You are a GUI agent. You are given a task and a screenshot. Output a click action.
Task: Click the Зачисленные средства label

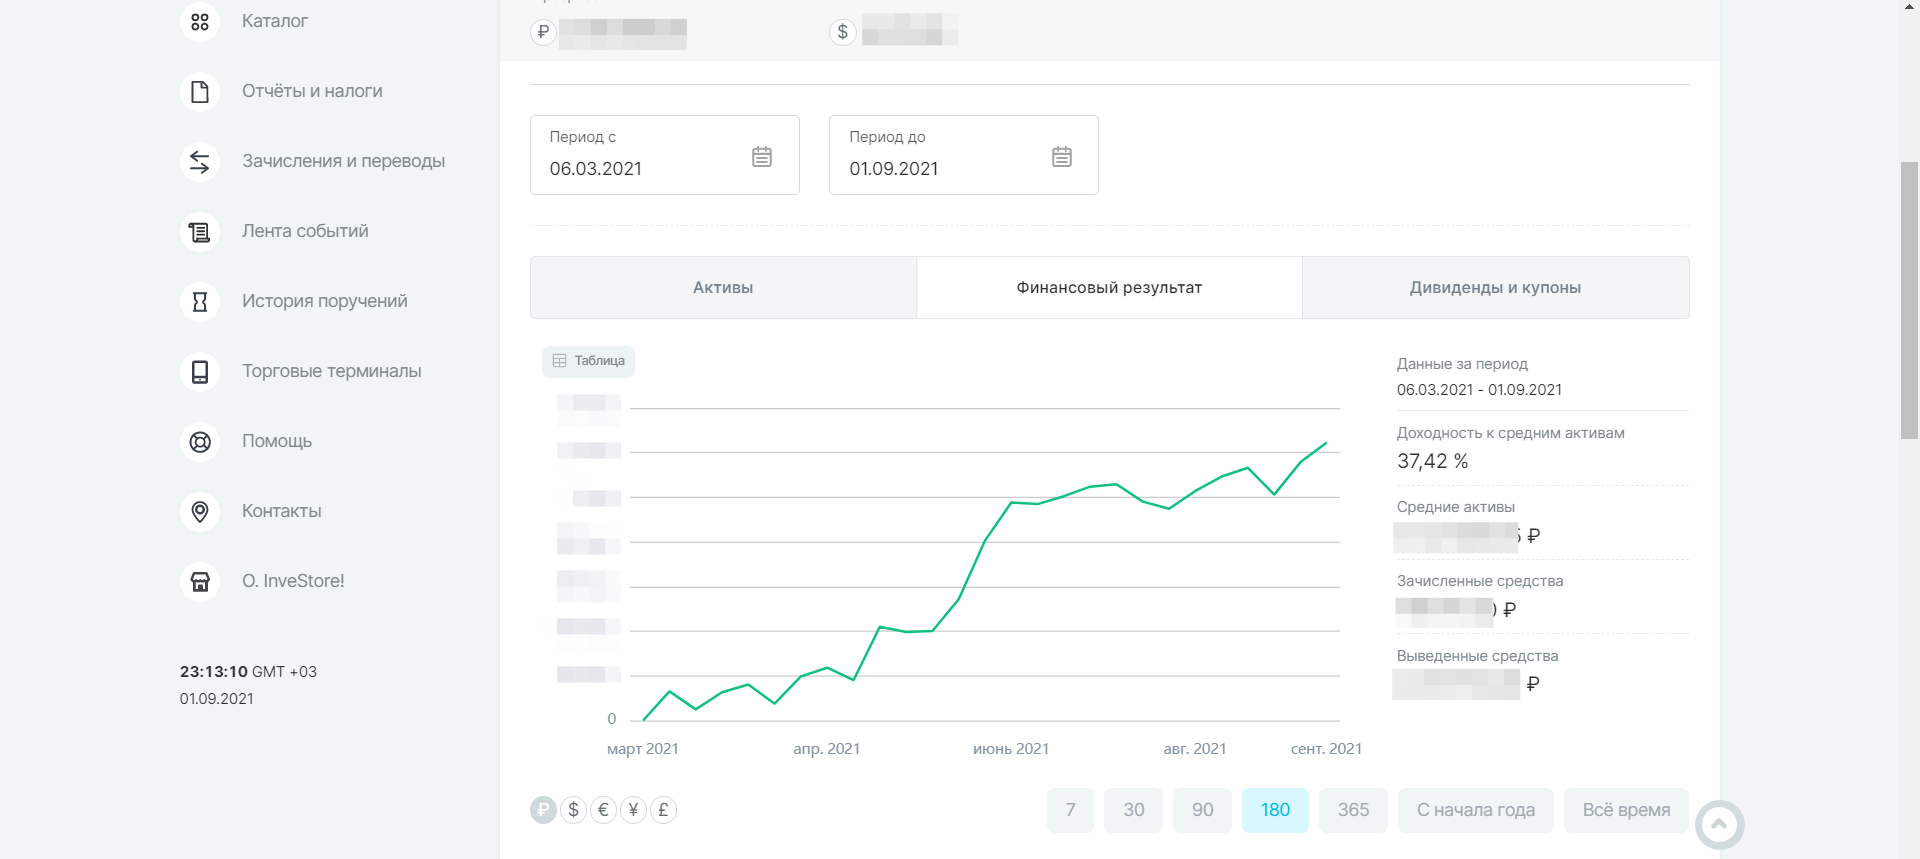coord(1480,581)
